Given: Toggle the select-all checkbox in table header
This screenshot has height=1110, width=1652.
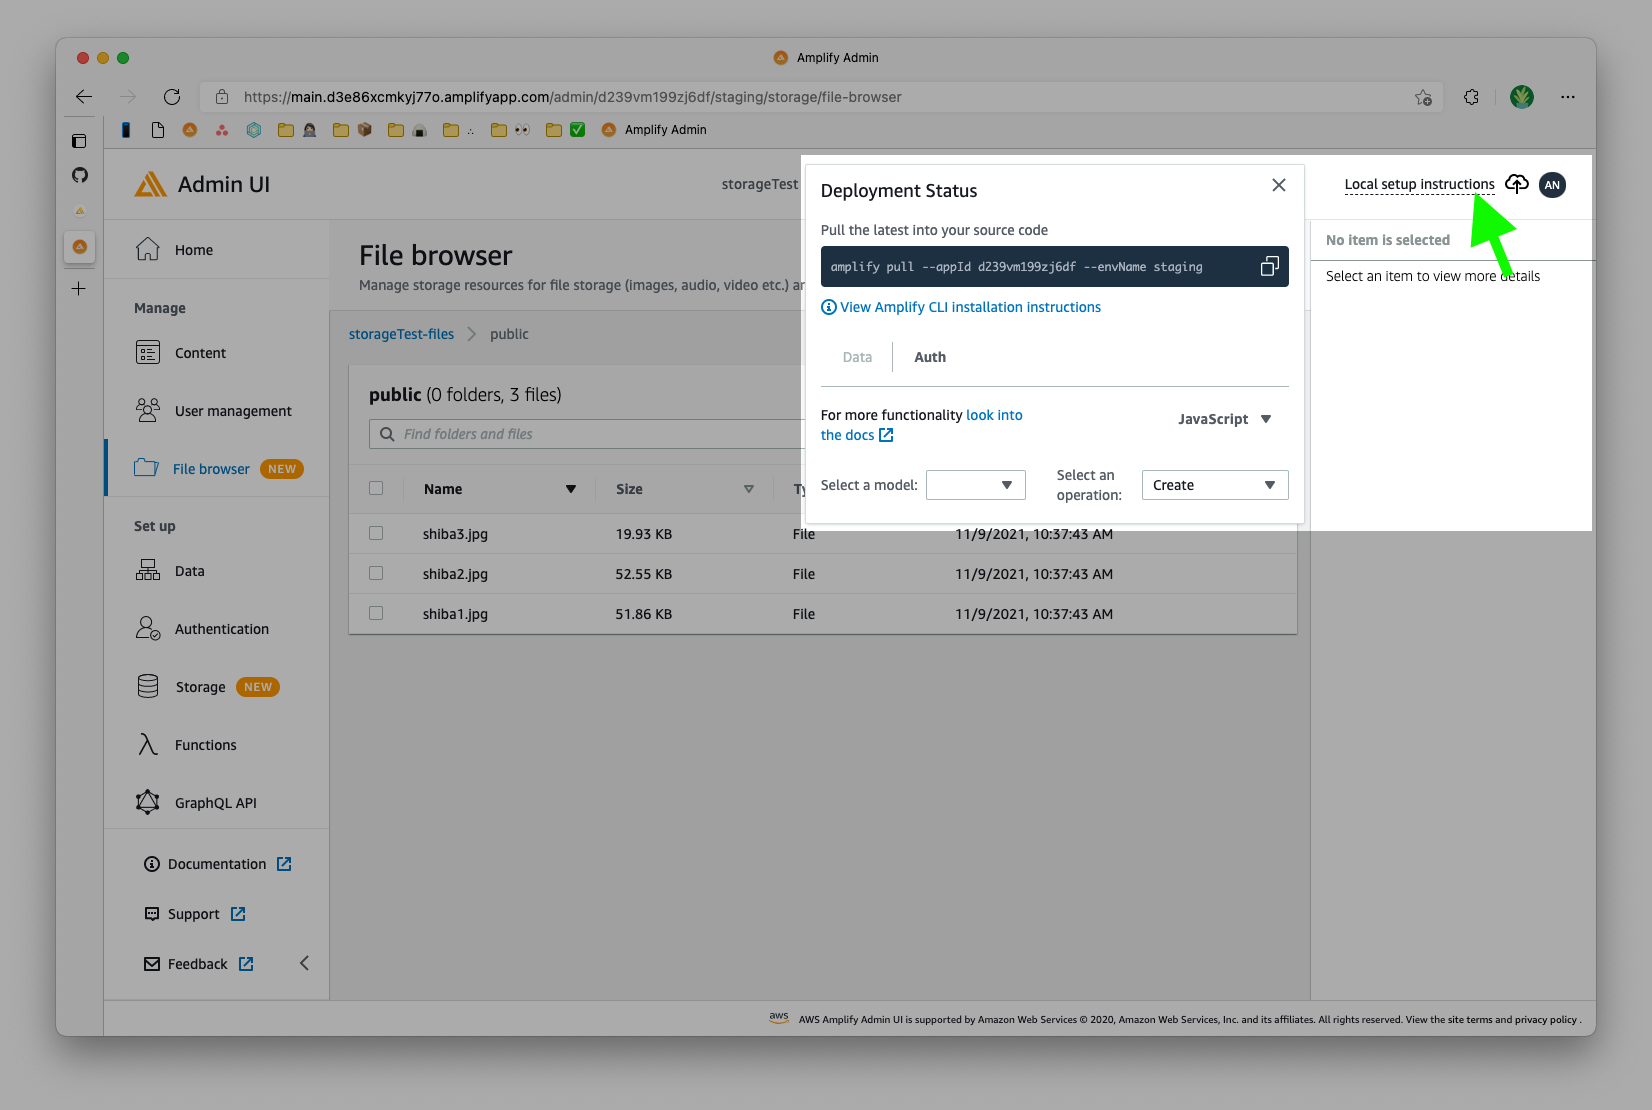Looking at the screenshot, I should pos(376,488).
